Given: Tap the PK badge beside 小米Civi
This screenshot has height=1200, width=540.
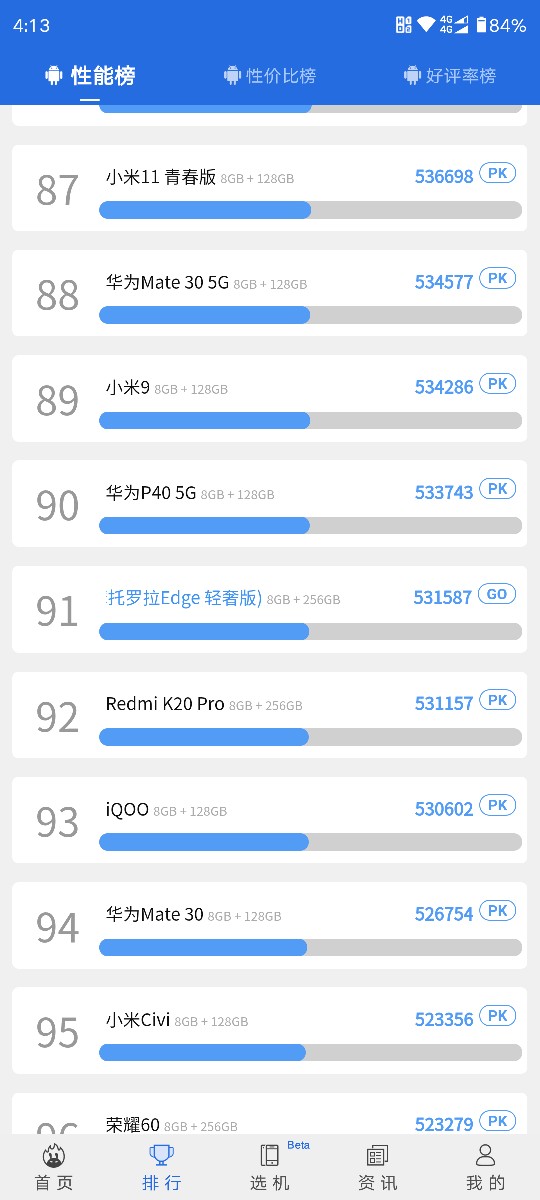Looking at the screenshot, I should pos(497,1016).
